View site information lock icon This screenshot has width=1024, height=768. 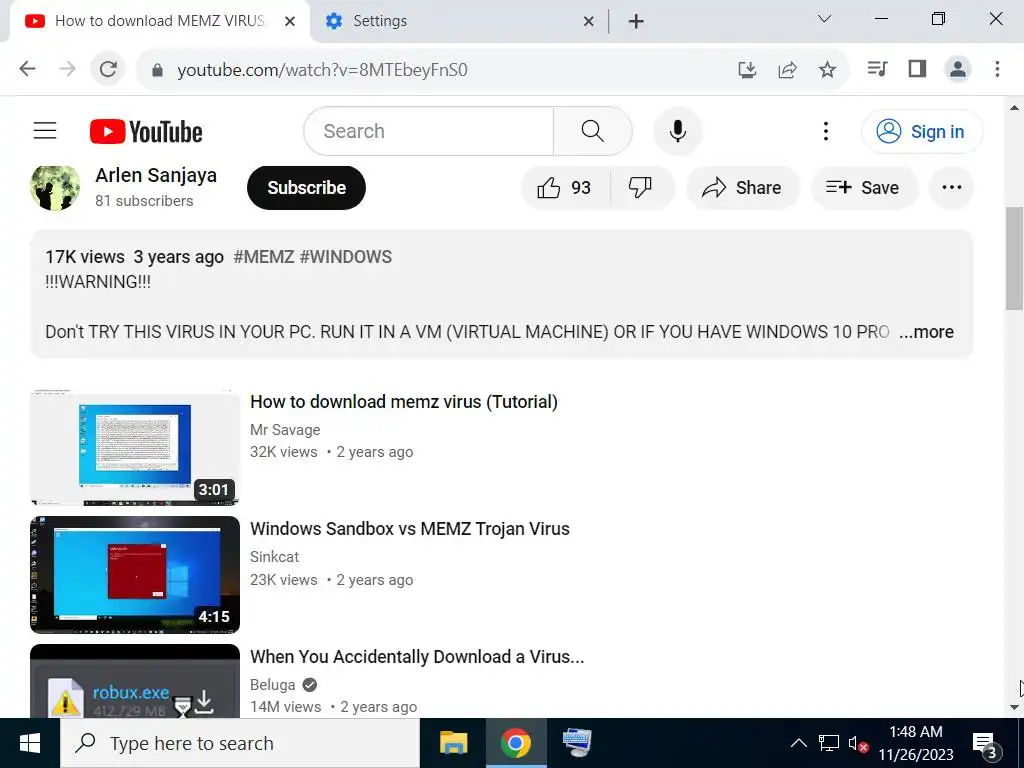[157, 70]
